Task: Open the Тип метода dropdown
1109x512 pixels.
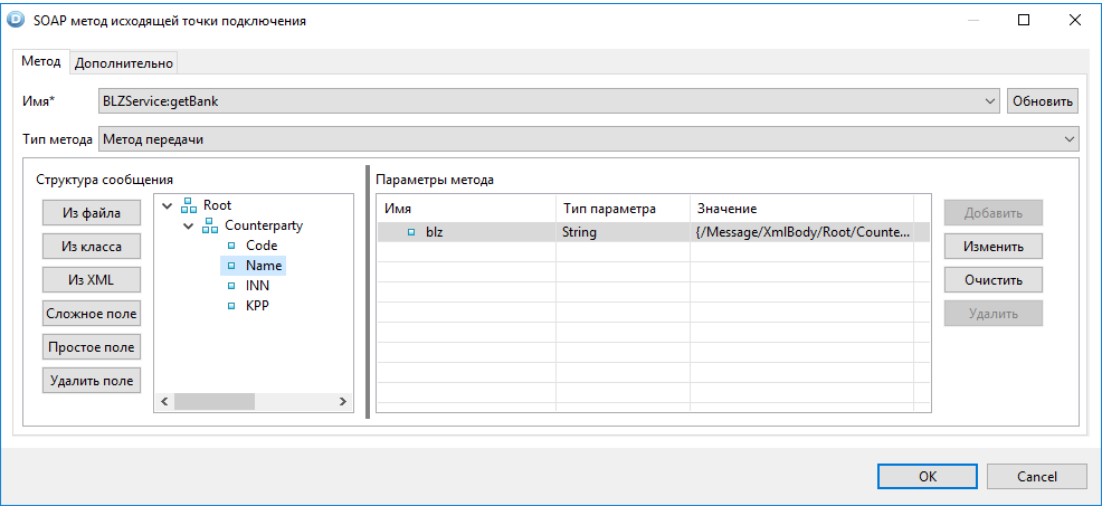Action: [x=1069, y=139]
